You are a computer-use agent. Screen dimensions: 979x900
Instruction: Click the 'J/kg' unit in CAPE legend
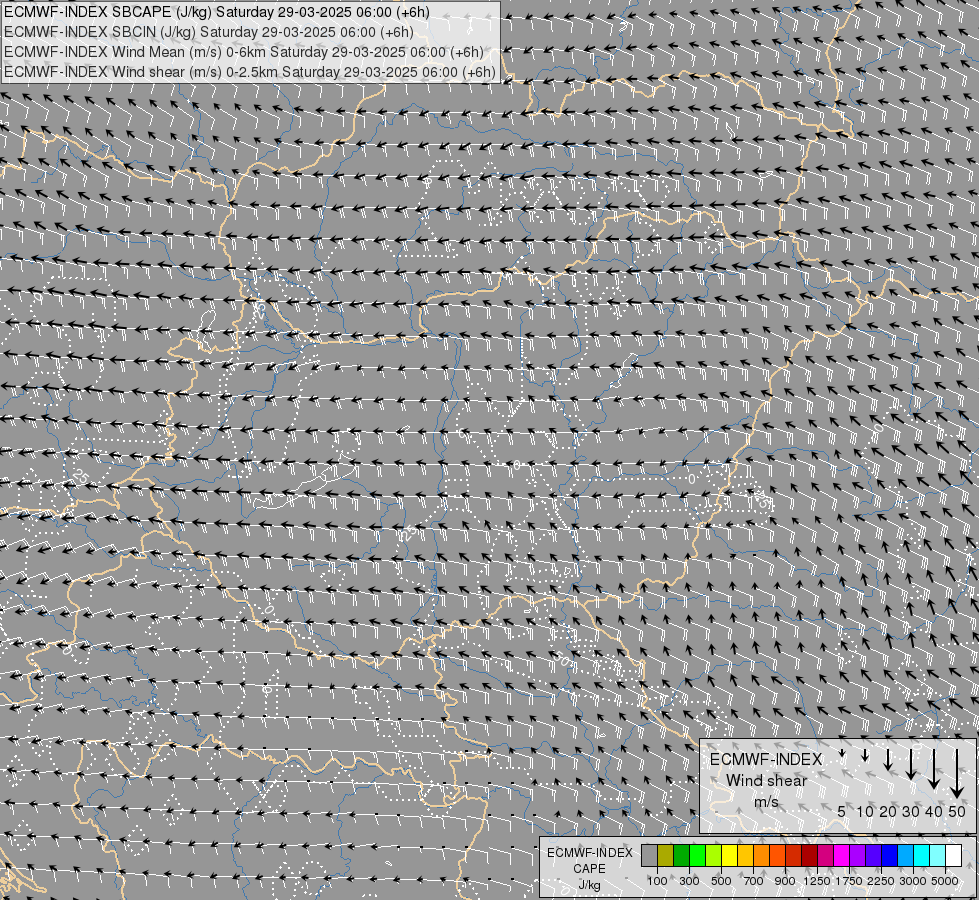(589, 885)
